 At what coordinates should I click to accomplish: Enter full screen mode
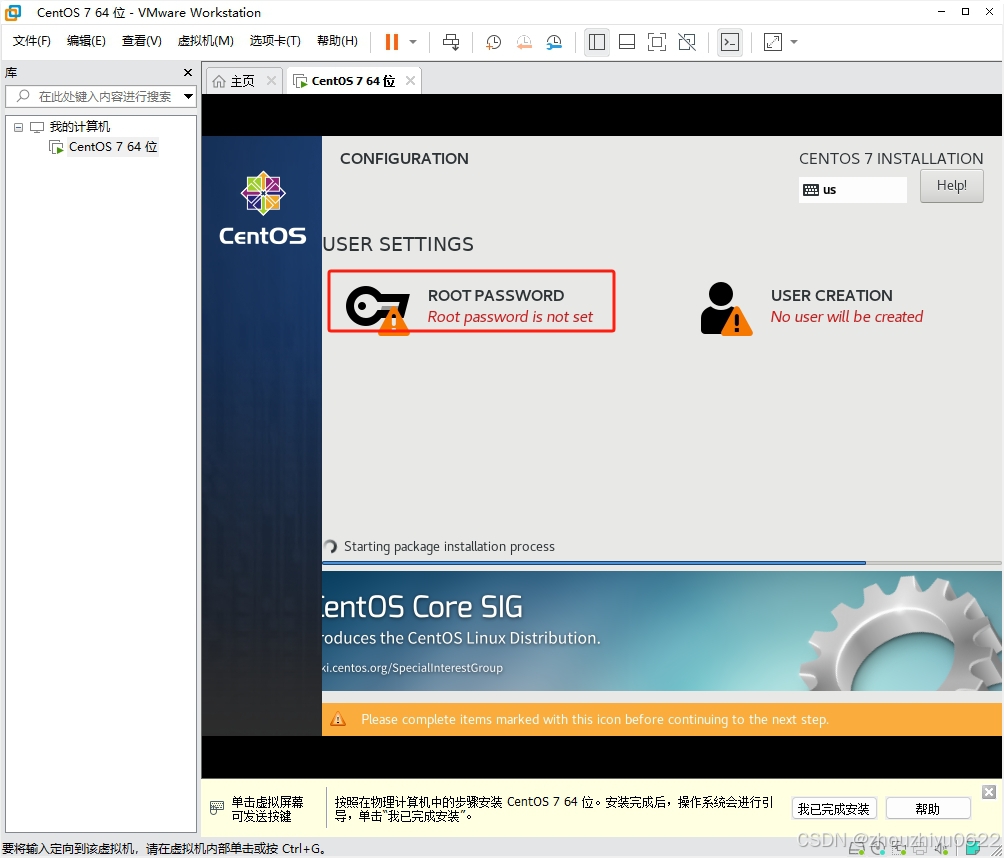coord(657,42)
